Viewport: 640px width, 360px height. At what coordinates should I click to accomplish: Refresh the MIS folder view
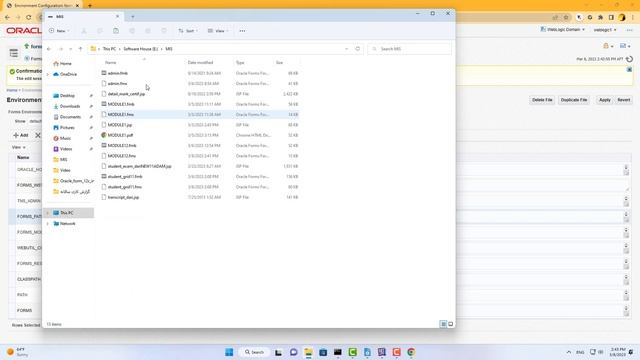tap(358, 49)
